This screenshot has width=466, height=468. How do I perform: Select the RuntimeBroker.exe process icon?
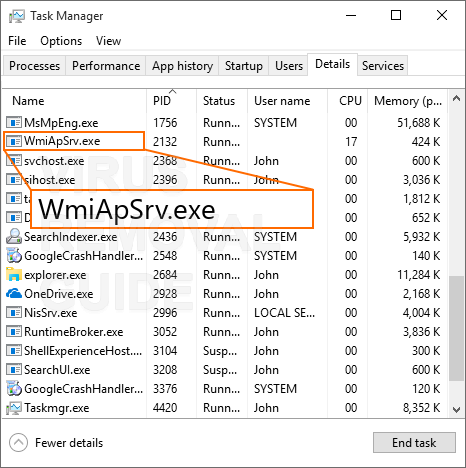[x=14, y=332]
